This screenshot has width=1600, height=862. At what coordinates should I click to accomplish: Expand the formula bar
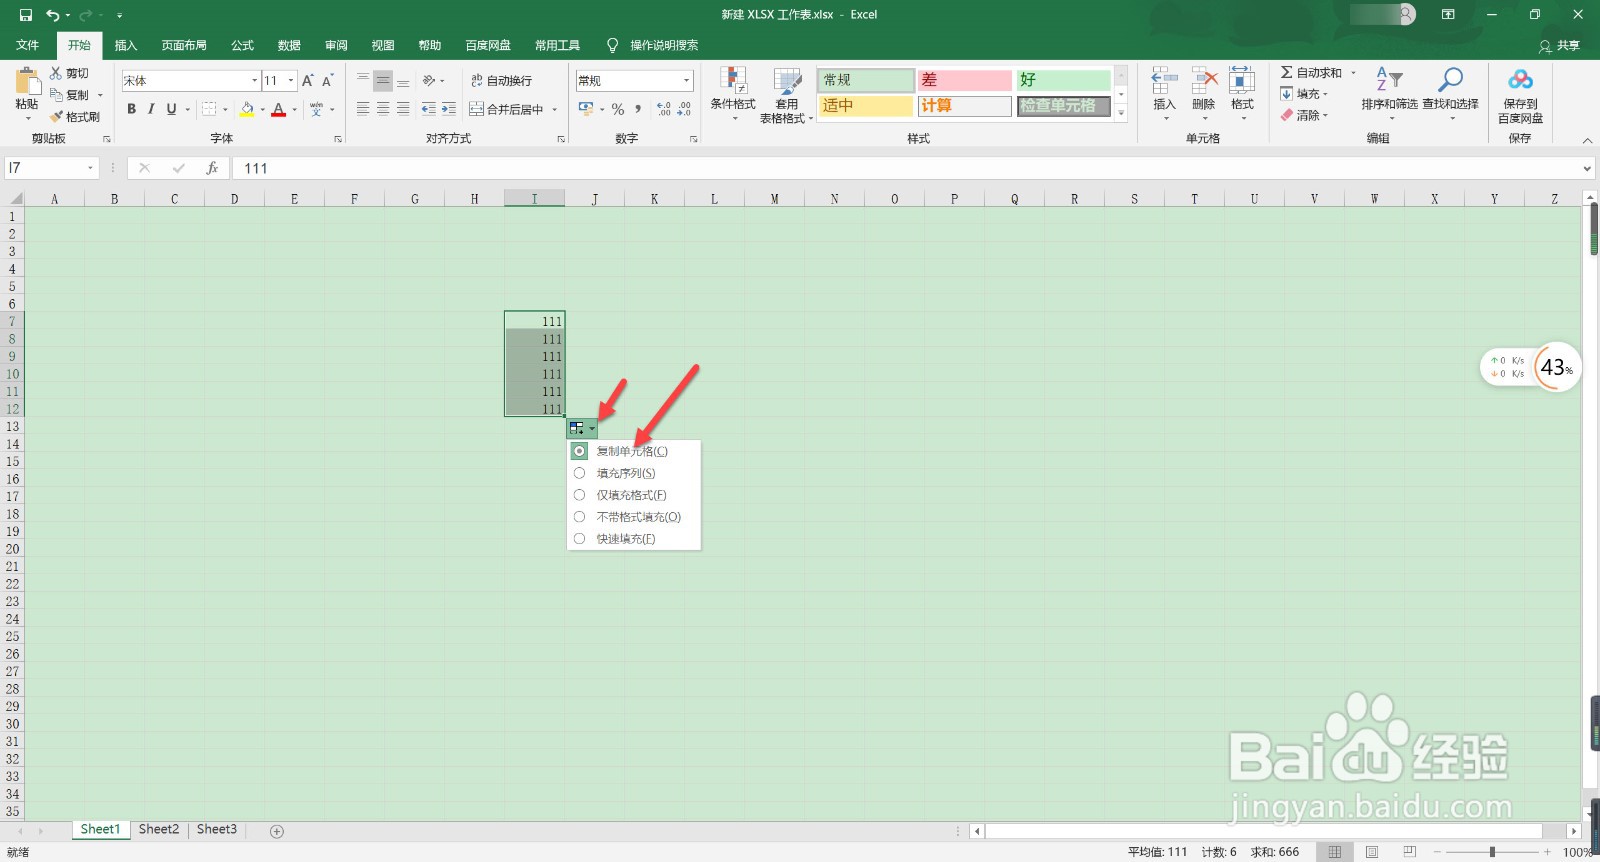click(1587, 168)
